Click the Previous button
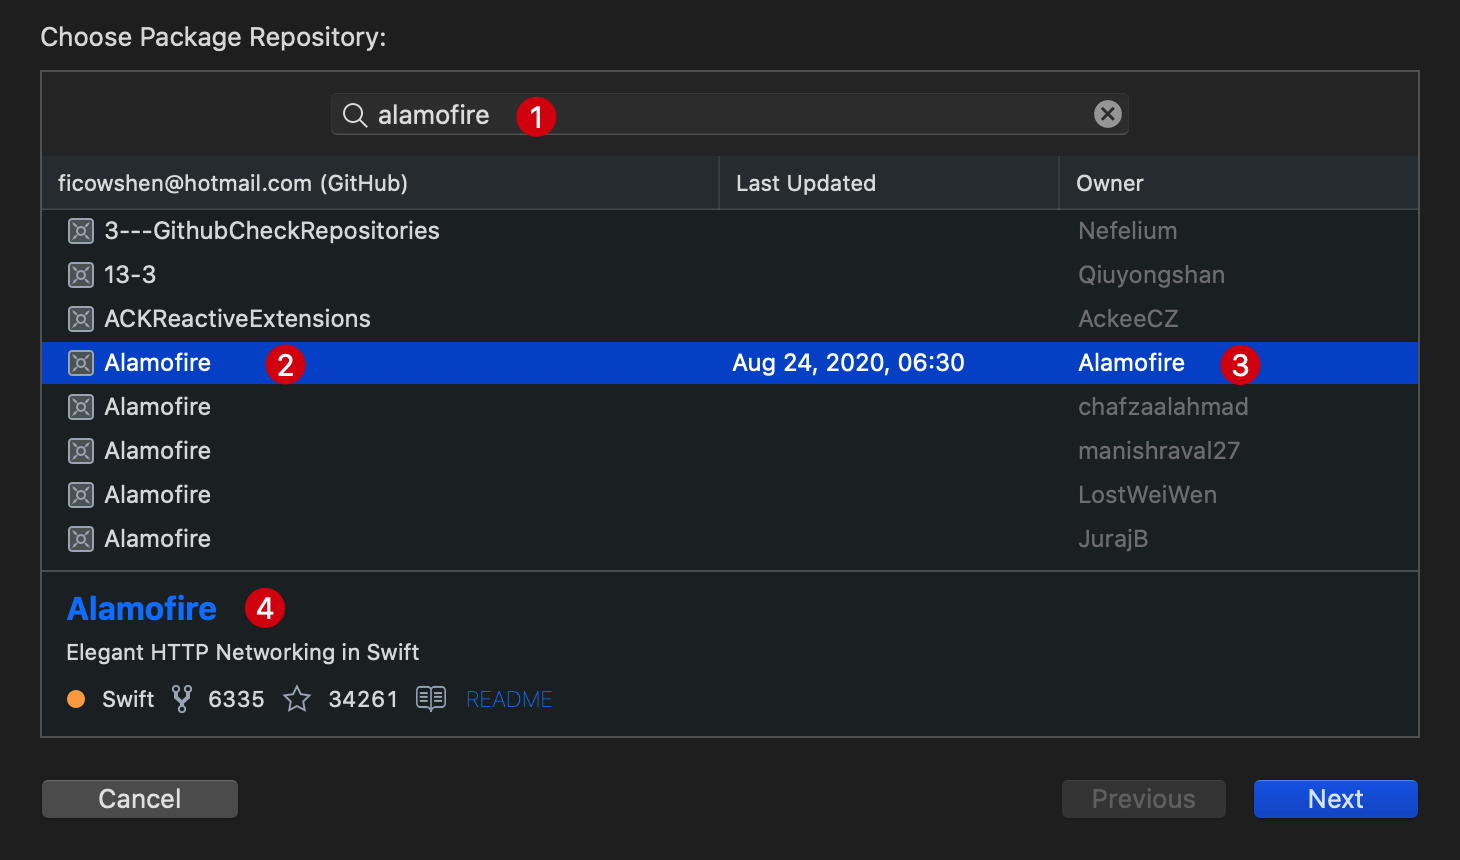 point(1144,799)
